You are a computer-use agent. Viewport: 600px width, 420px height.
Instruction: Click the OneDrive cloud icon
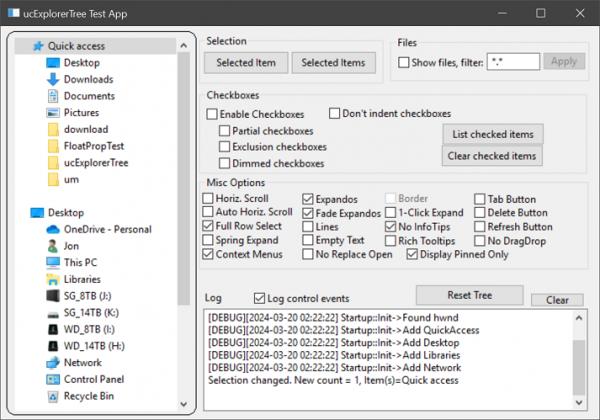(x=53, y=230)
